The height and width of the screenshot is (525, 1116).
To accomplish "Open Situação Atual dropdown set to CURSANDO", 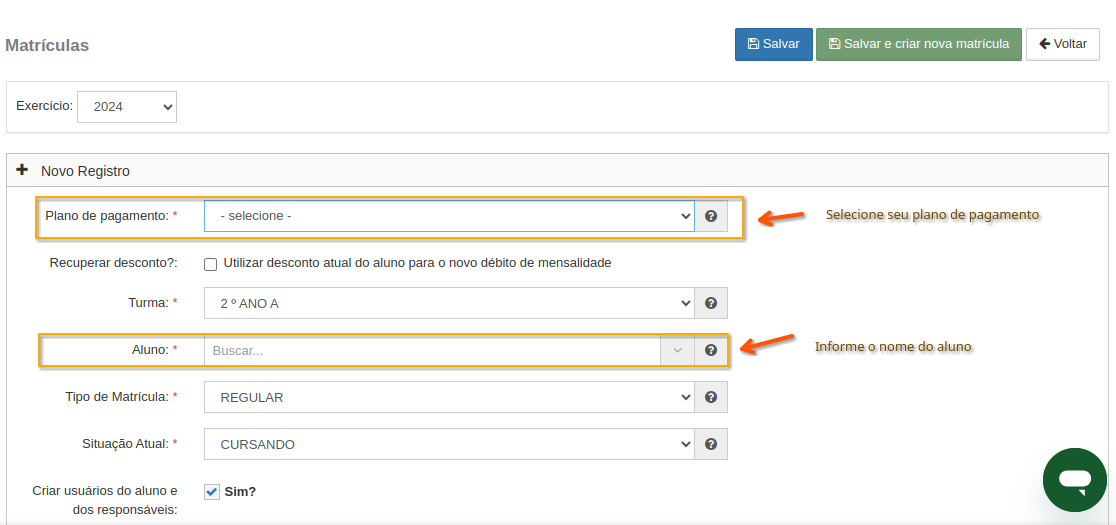I will (449, 444).
